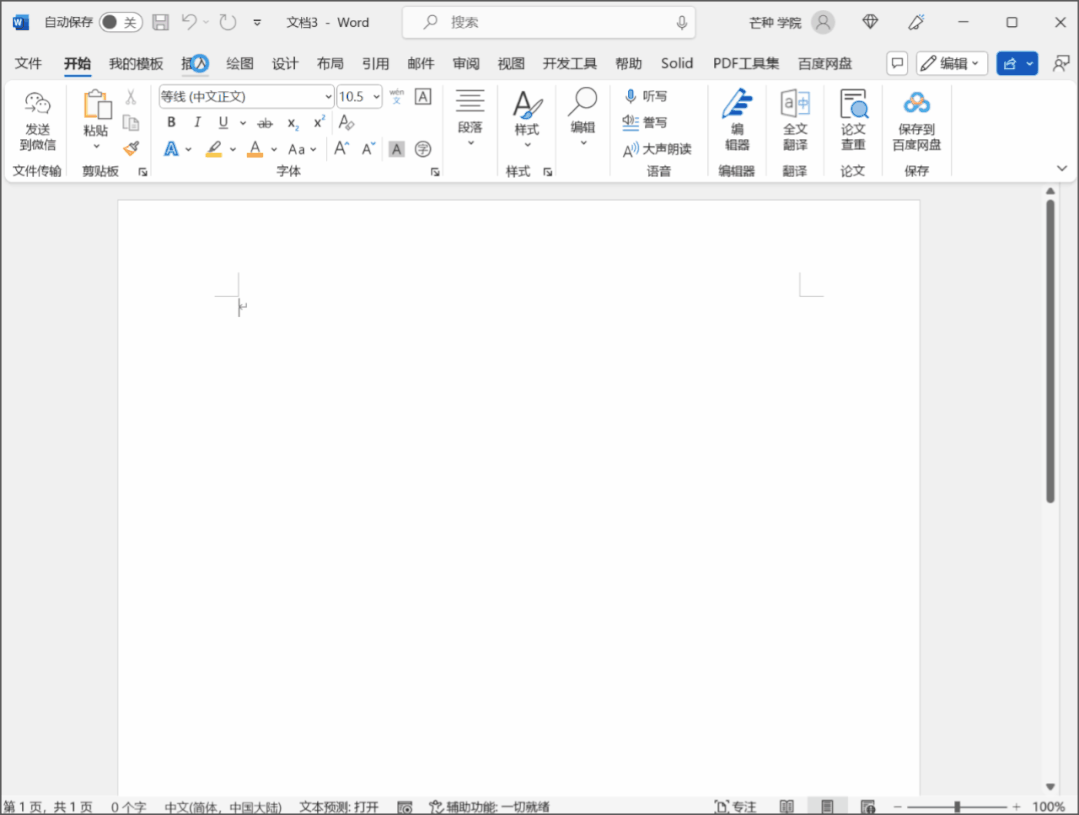Click the Redo arrow in title bar

[x=227, y=22]
